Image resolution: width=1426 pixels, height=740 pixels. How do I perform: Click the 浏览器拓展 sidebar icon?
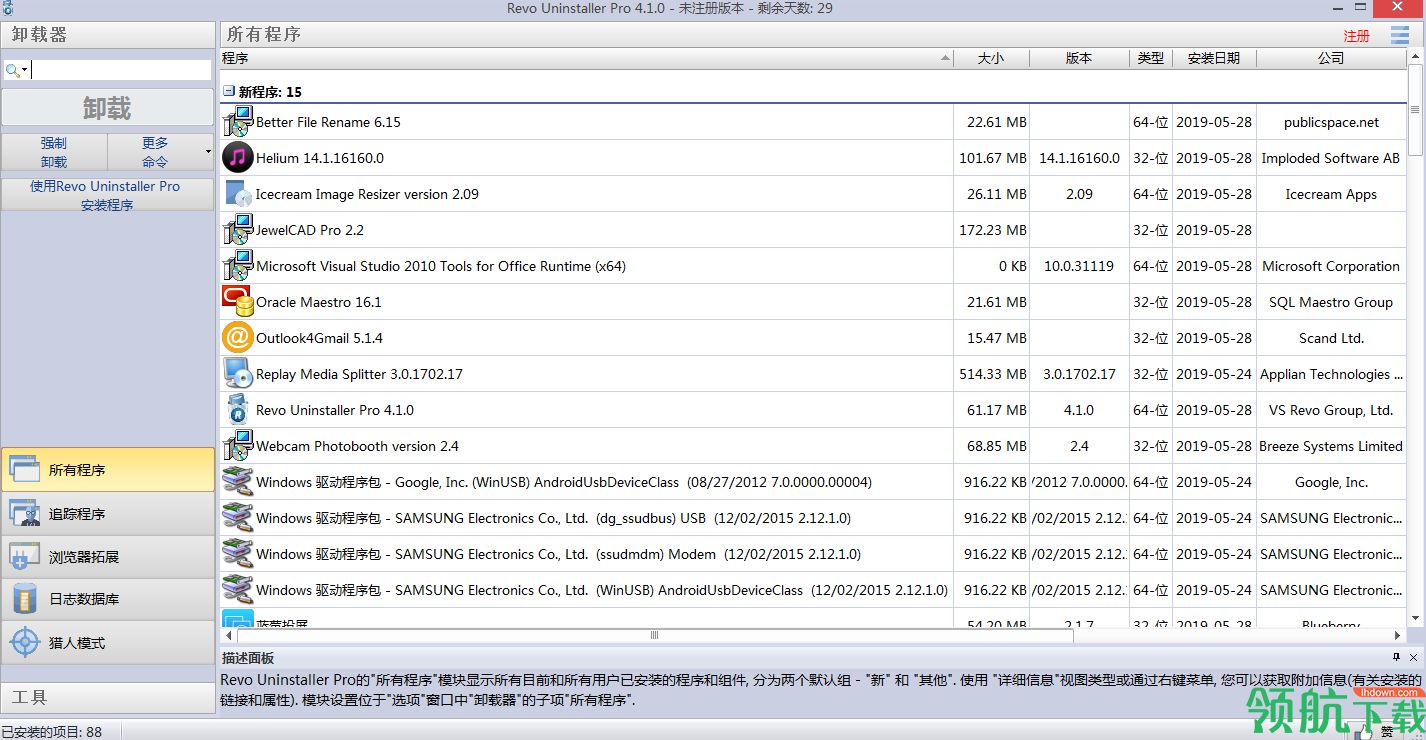coord(24,556)
